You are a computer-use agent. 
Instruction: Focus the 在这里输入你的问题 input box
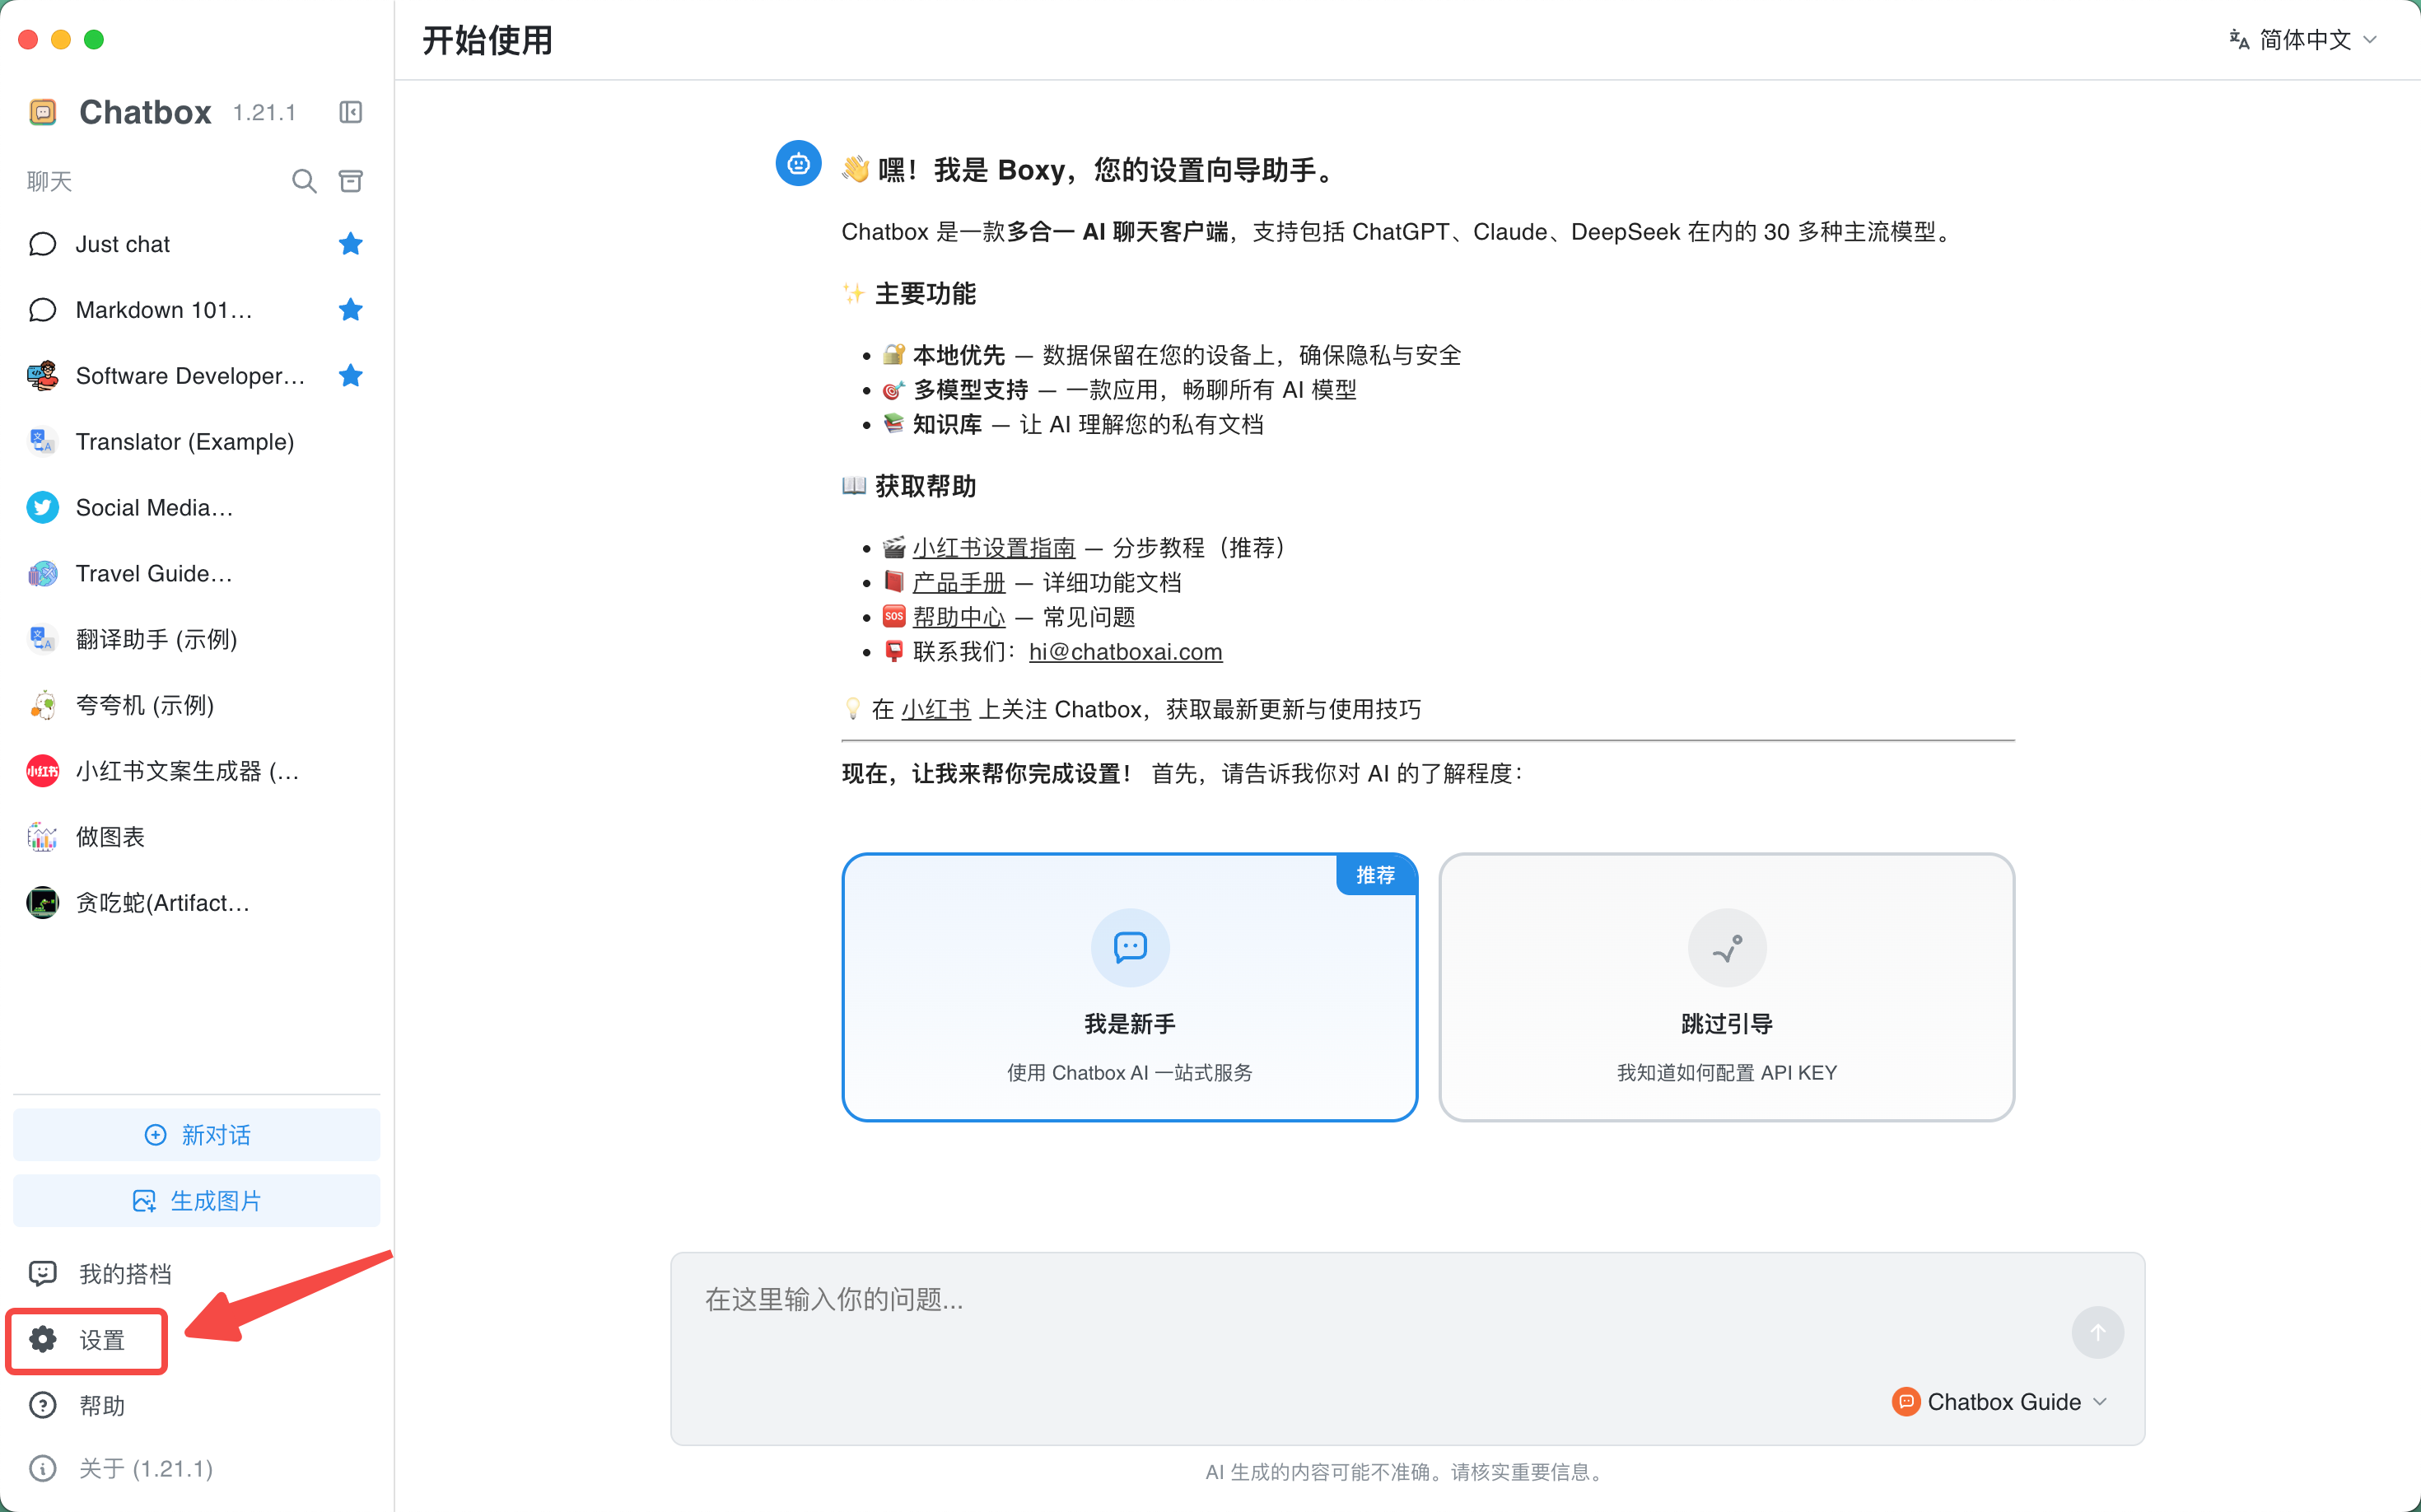[x=1370, y=1300]
